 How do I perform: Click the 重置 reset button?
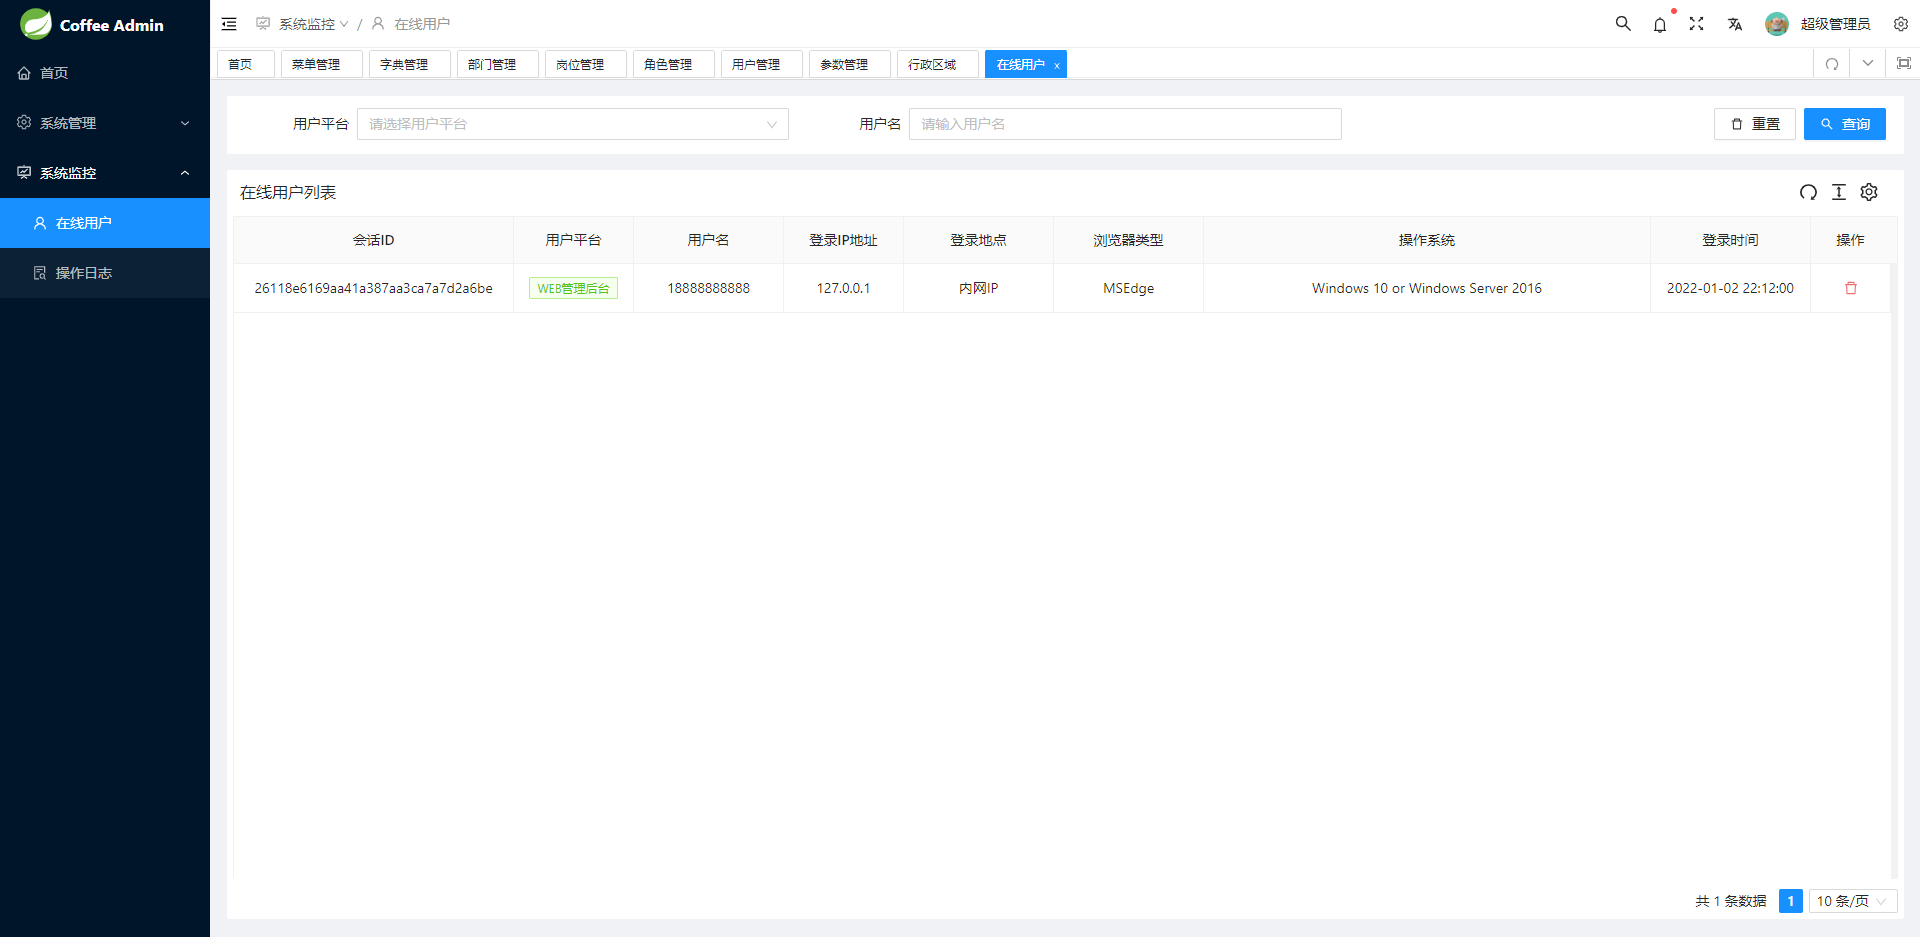tap(1754, 124)
